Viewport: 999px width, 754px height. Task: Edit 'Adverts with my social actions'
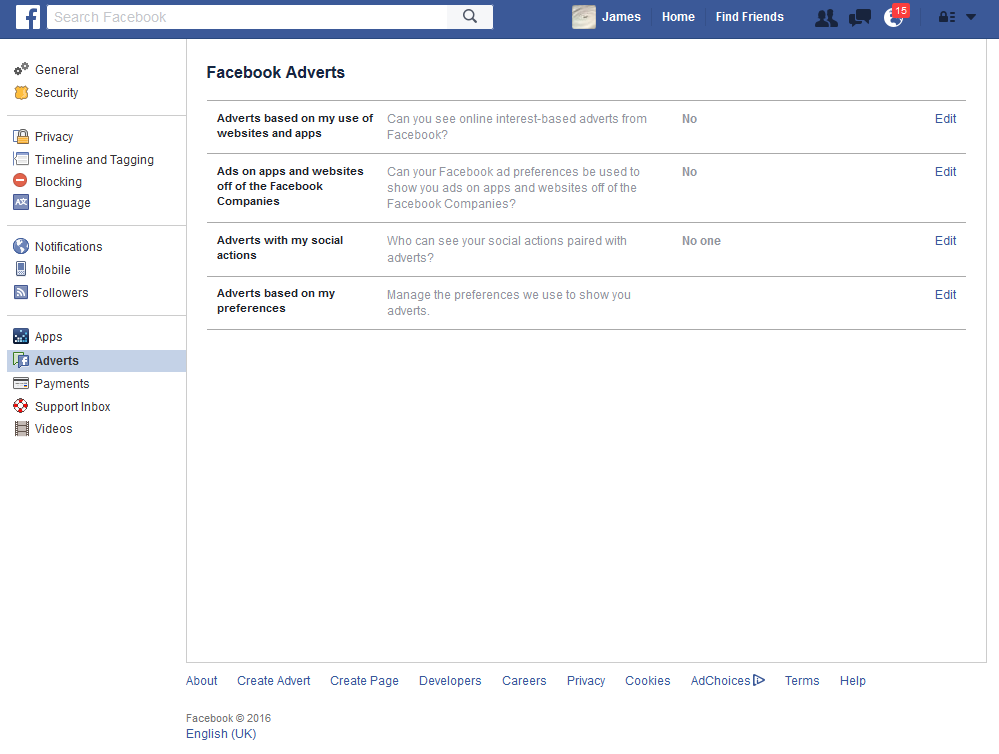[x=944, y=240]
